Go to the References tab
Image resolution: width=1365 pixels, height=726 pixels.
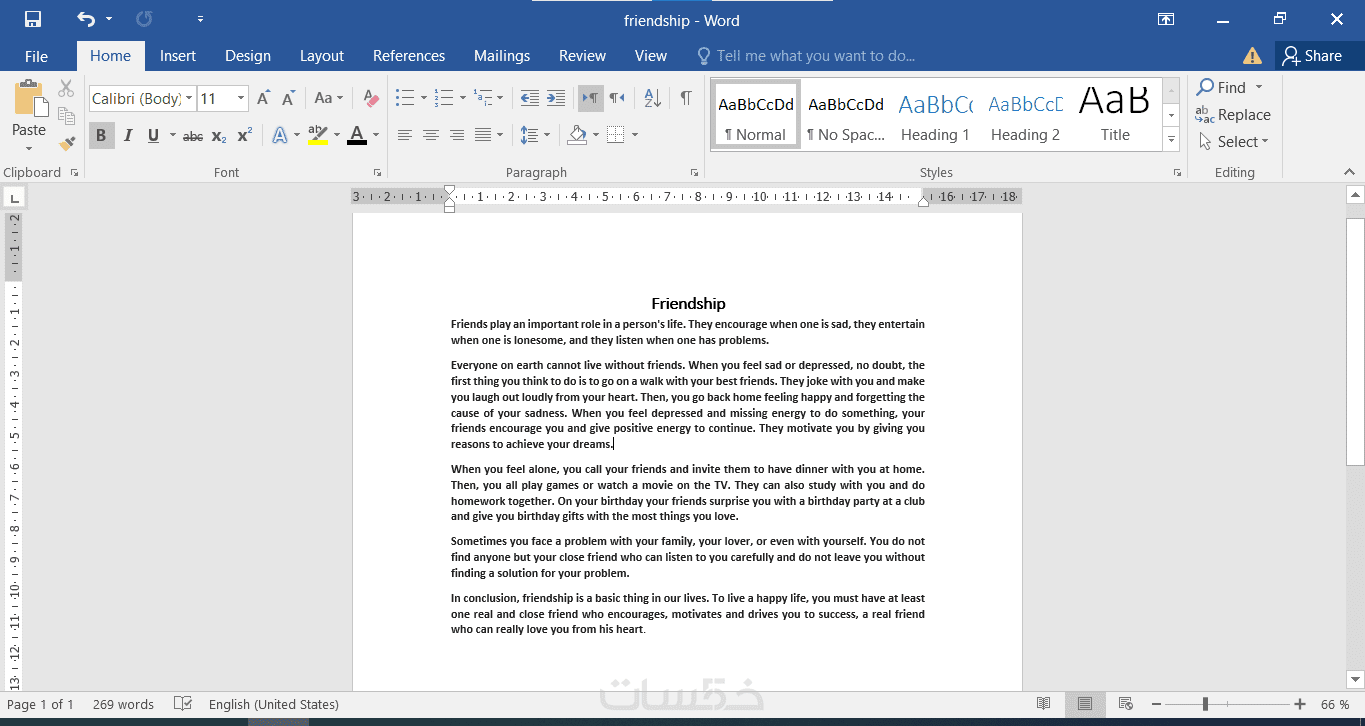tap(409, 56)
